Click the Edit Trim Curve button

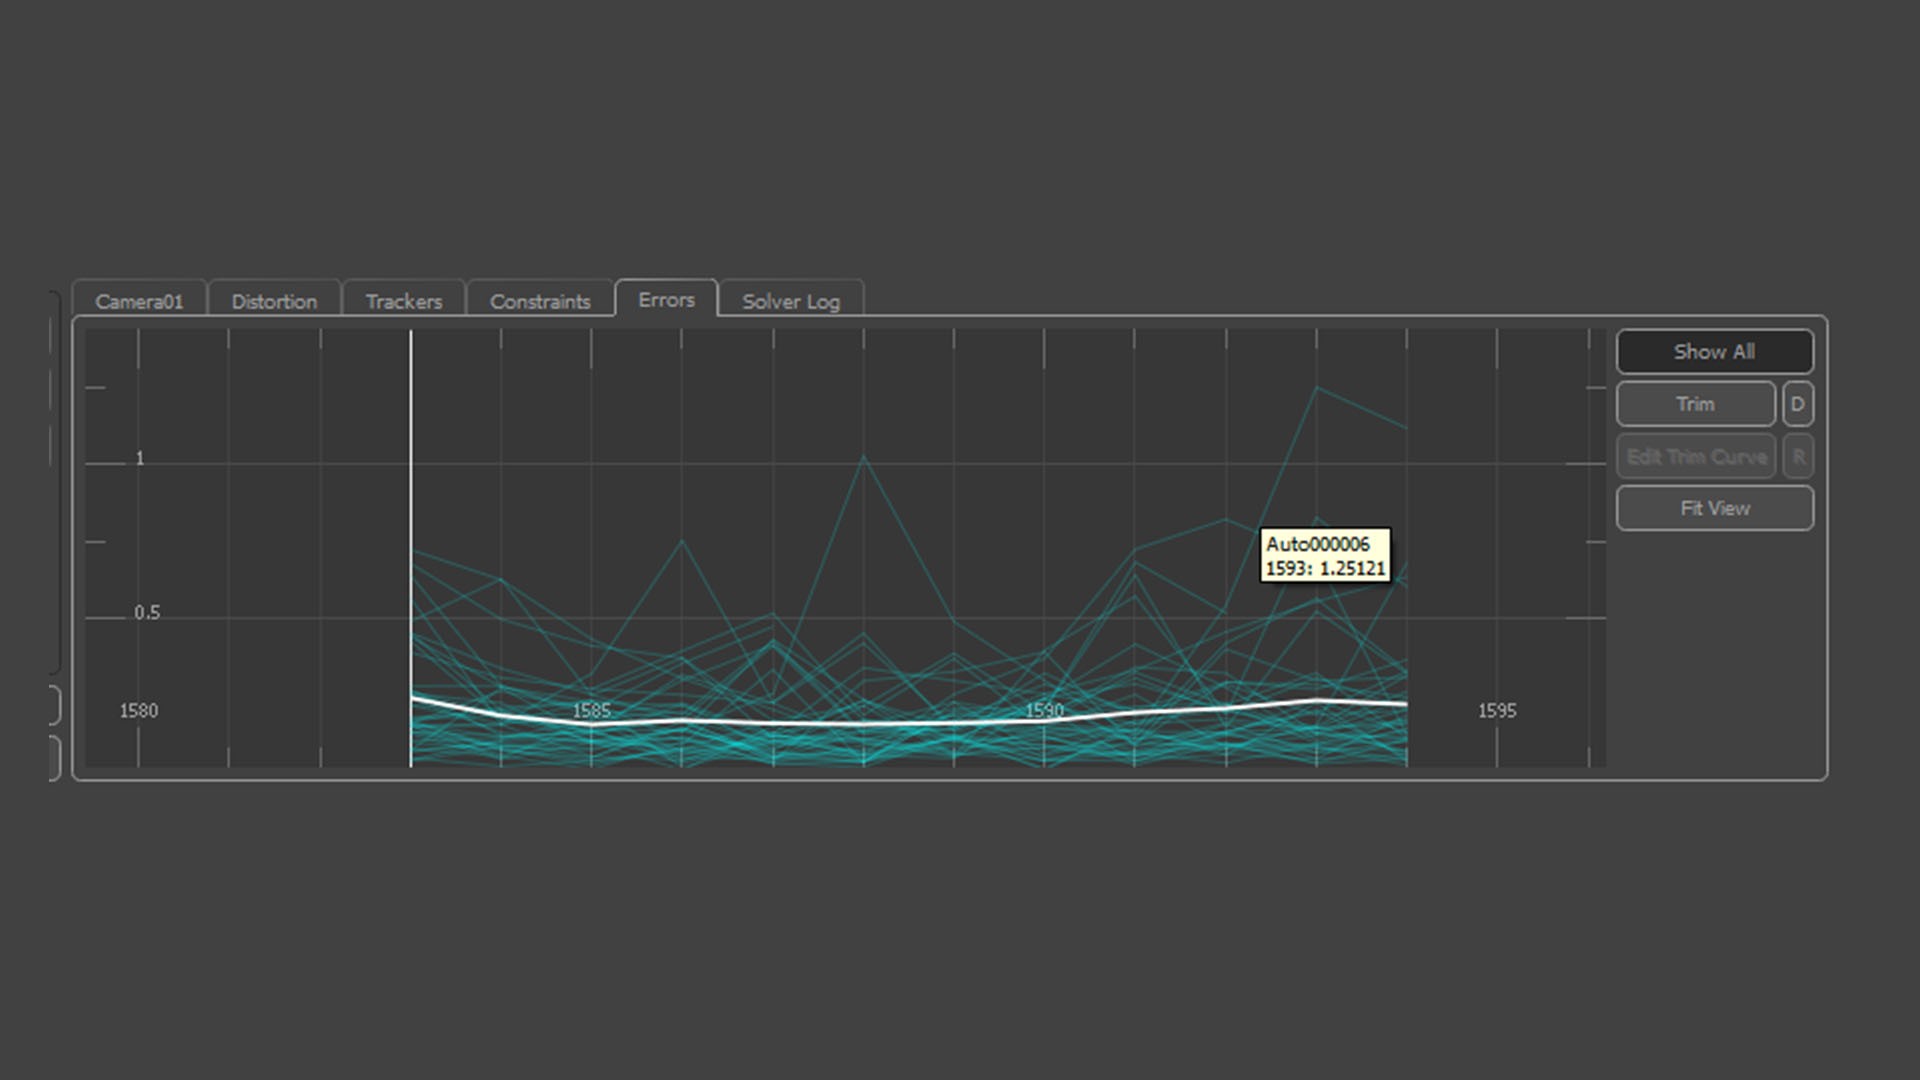1696,457
